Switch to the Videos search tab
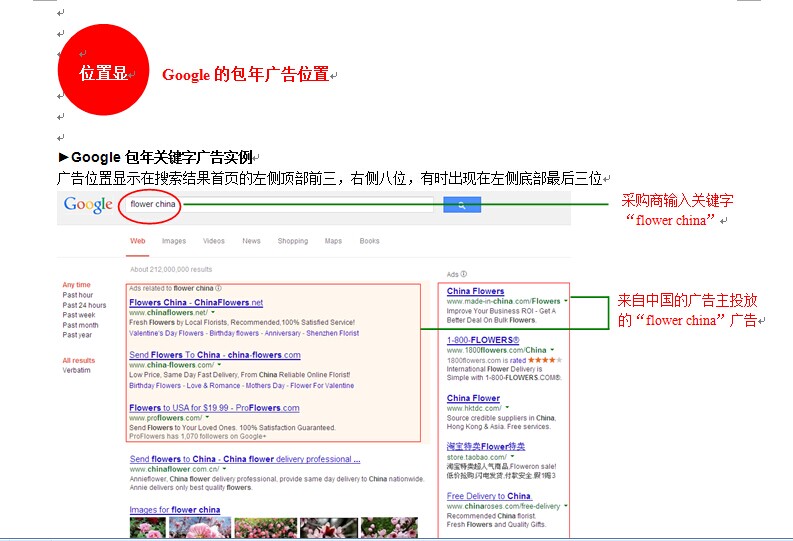 (x=213, y=241)
